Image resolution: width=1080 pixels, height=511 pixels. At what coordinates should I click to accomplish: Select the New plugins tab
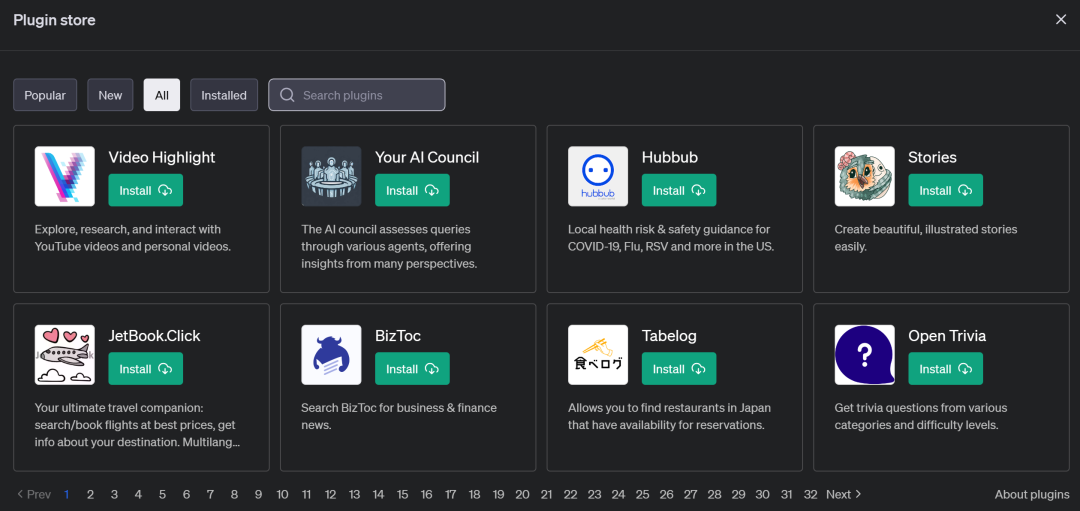[x=110, y=95]
